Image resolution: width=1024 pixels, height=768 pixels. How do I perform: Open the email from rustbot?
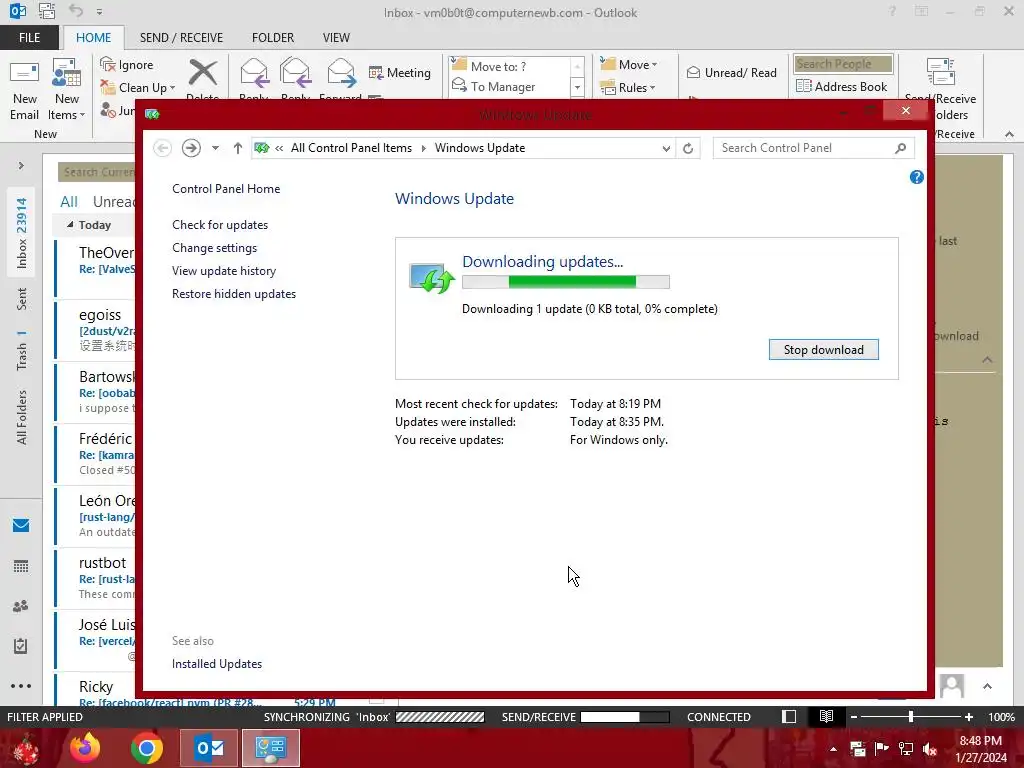tap(97, 578)
